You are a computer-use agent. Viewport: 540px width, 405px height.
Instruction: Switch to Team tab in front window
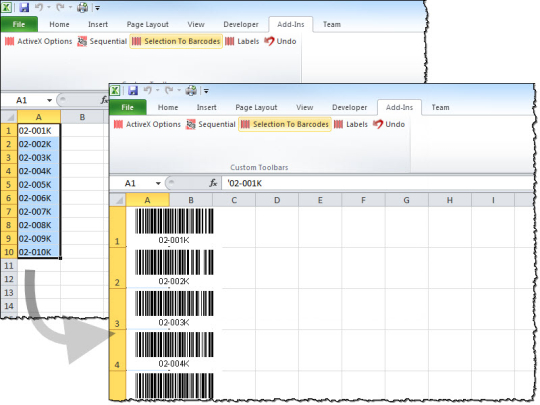tap(440, 107)
